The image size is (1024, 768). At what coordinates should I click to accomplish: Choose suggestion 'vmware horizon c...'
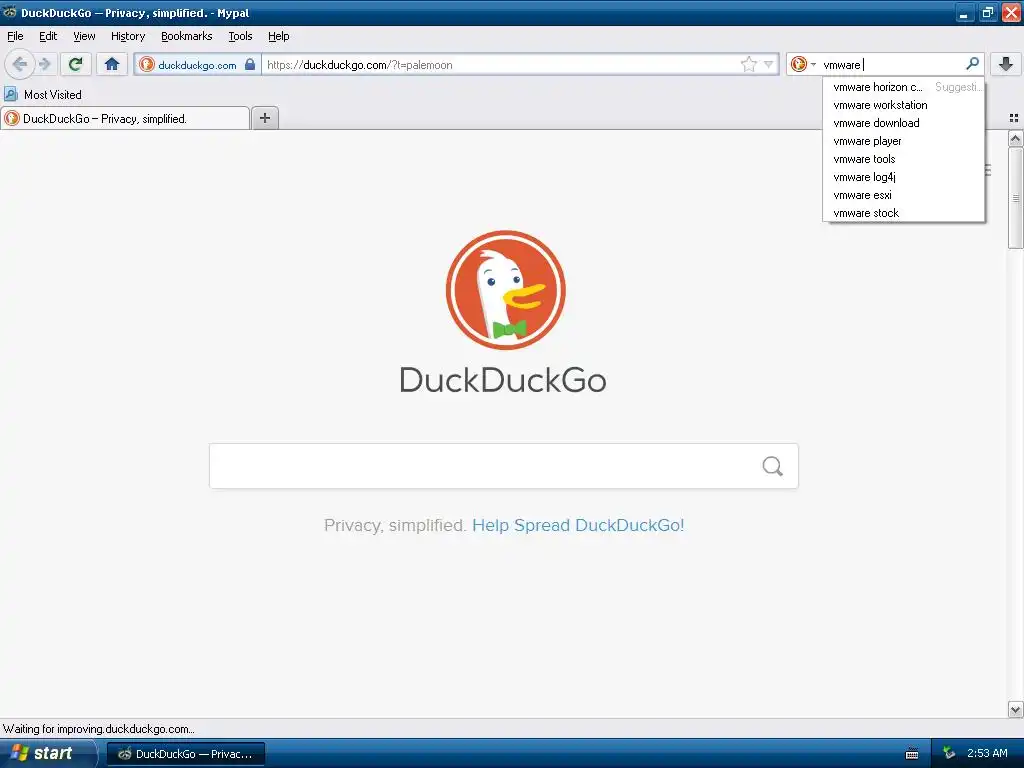903,87
